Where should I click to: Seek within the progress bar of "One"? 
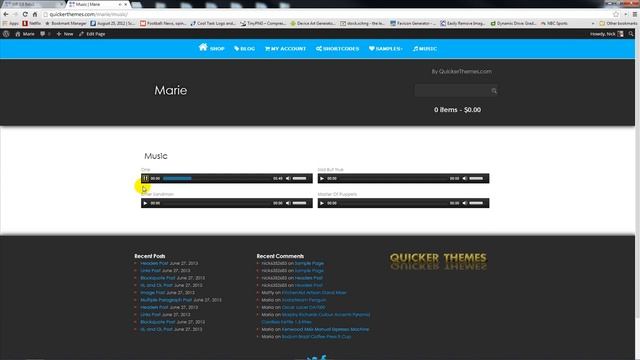coord(216,178)
